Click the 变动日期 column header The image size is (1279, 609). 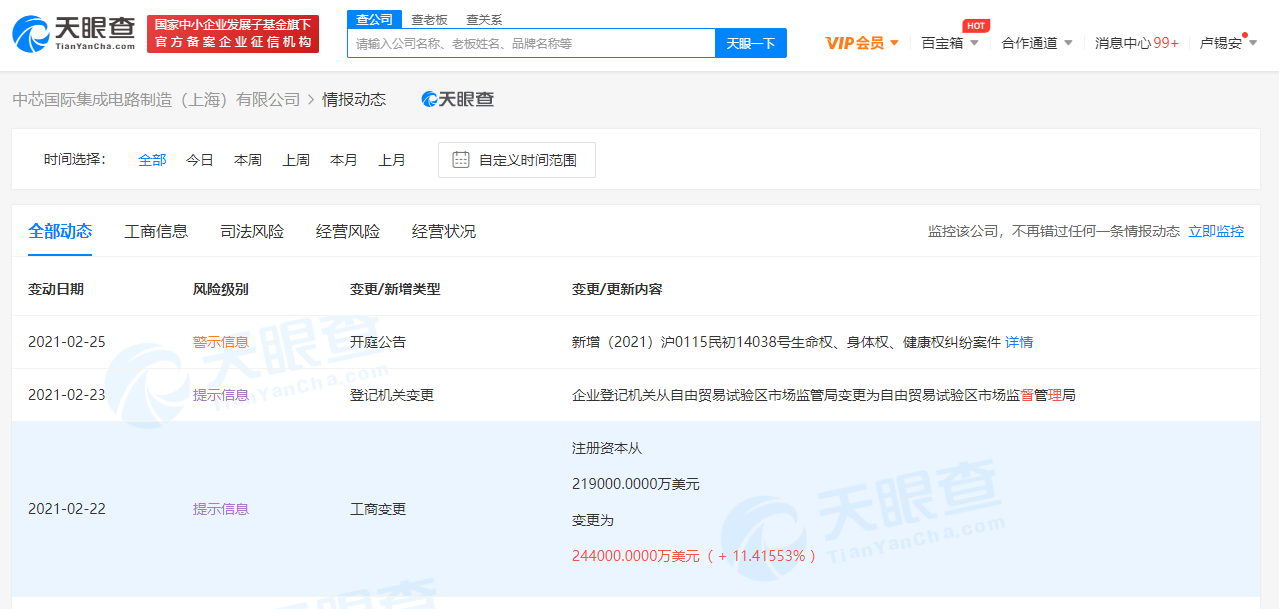point(56,289)
